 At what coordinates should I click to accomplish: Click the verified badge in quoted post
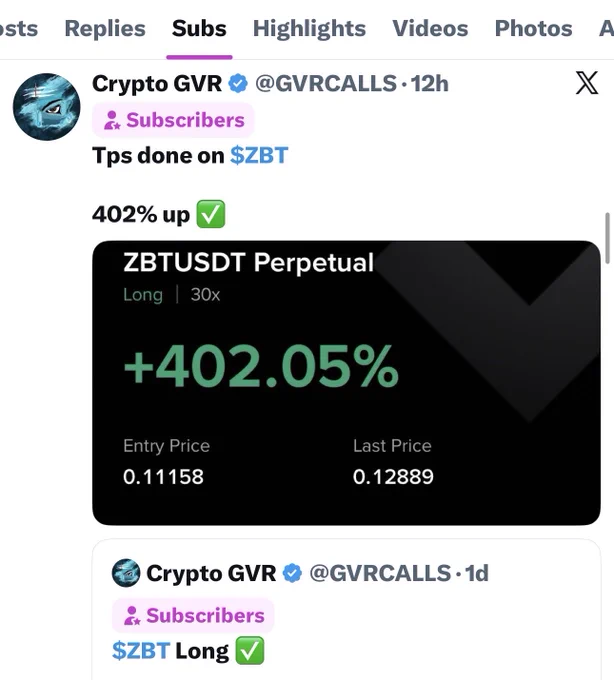[292, 573]
